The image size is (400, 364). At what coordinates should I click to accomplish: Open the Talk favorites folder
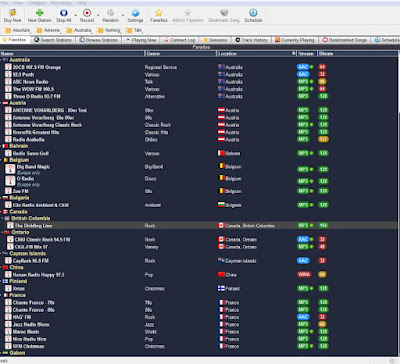134,30
